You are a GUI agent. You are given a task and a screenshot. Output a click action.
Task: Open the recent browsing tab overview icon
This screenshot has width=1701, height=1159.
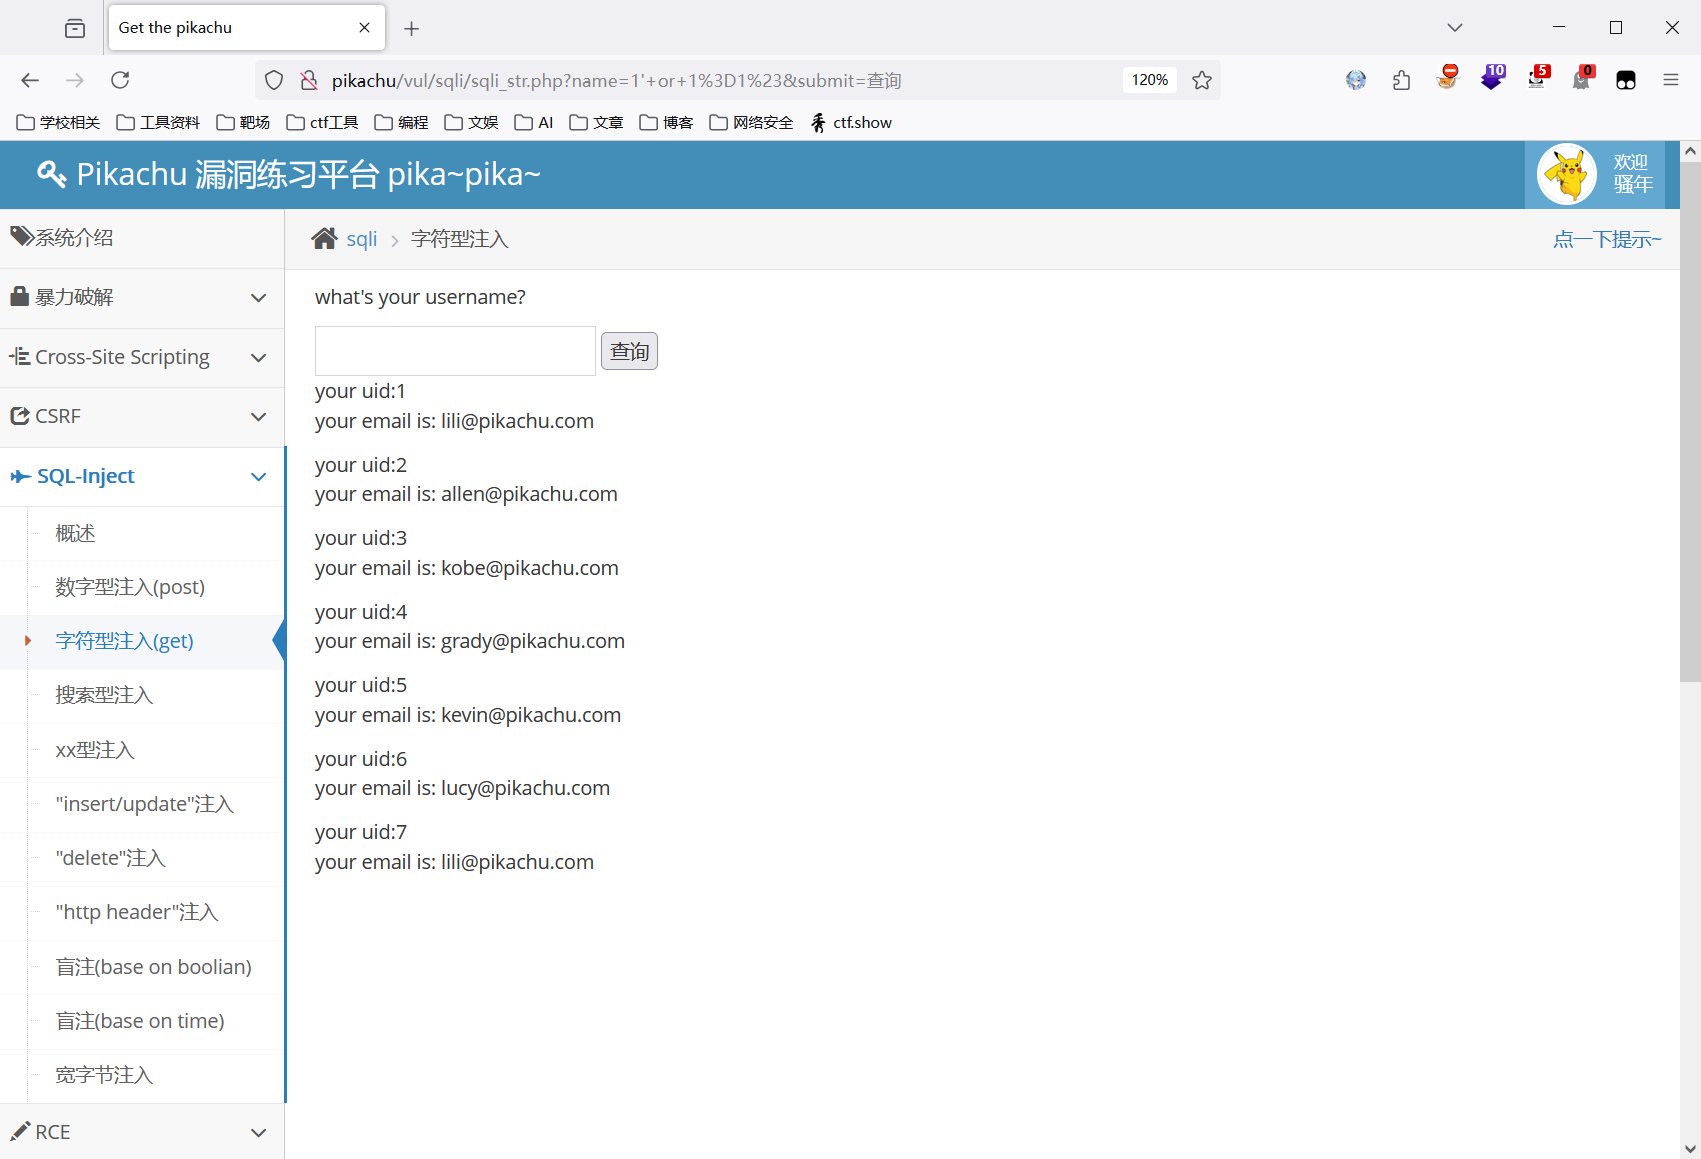click(x=75, y=28)
